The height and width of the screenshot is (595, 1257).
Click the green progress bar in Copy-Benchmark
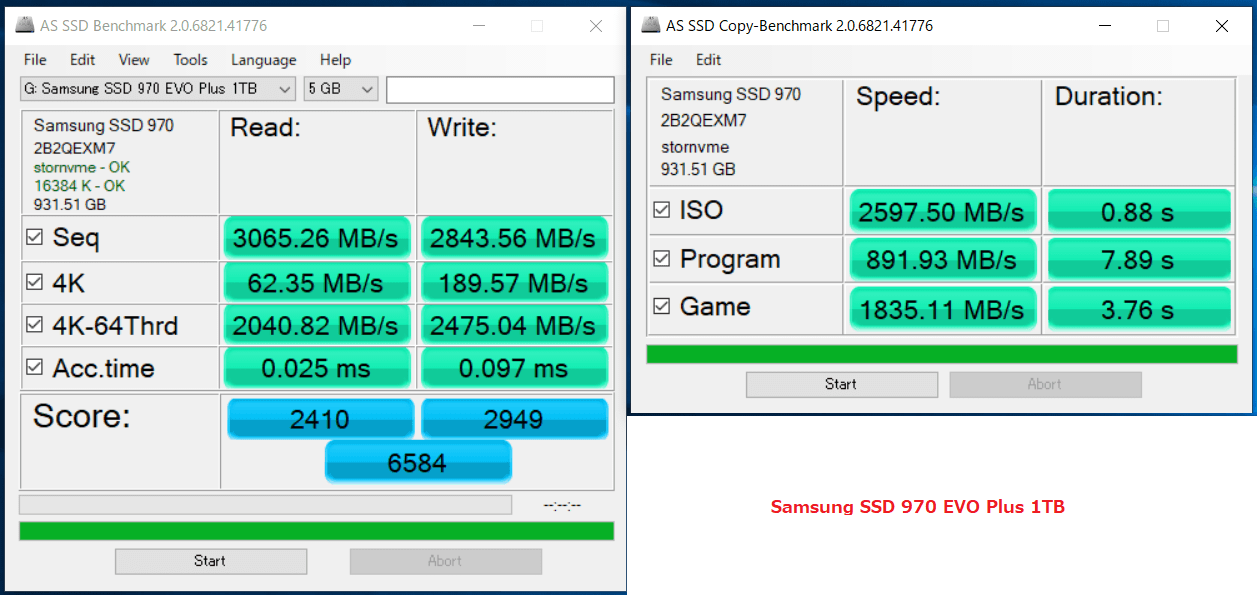[x=941, y=354]
